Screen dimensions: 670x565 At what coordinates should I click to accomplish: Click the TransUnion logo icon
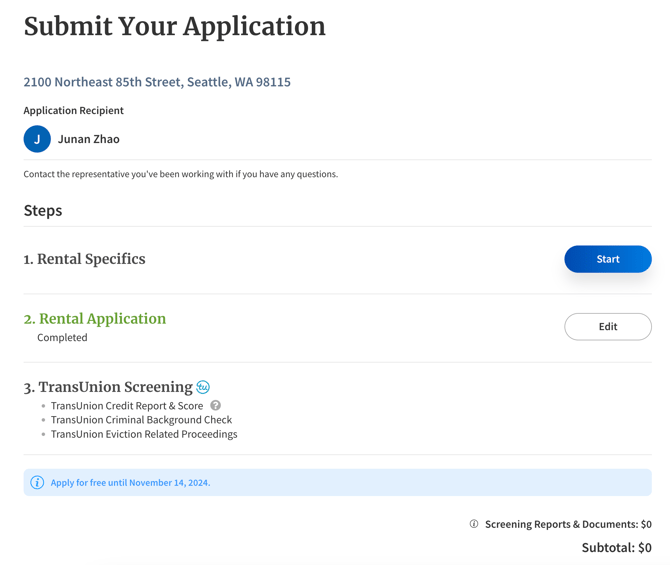203,387
